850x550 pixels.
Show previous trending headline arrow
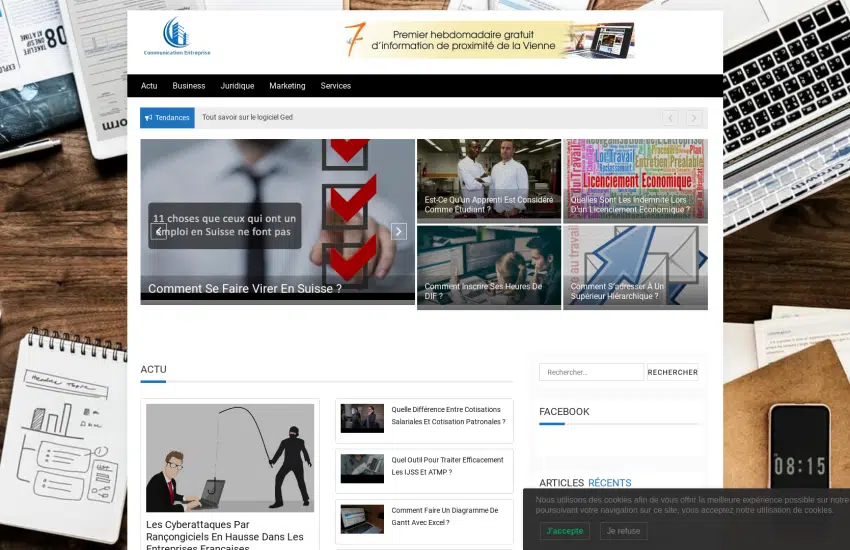[x=670, y=118]
